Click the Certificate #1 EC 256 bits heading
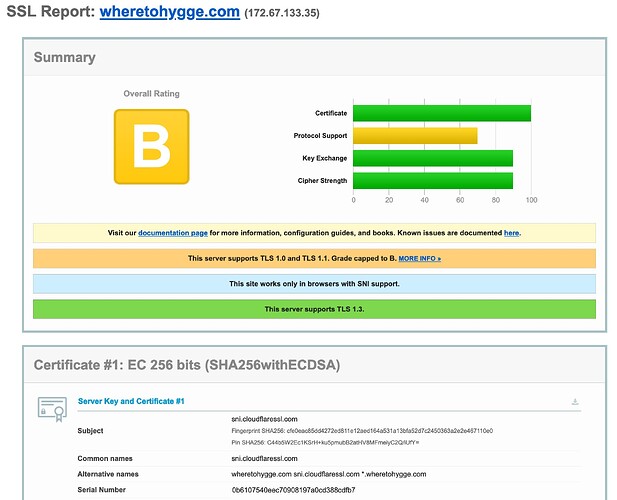The width and height of the screenshot is (617, 500). click(x=187, y=365)
